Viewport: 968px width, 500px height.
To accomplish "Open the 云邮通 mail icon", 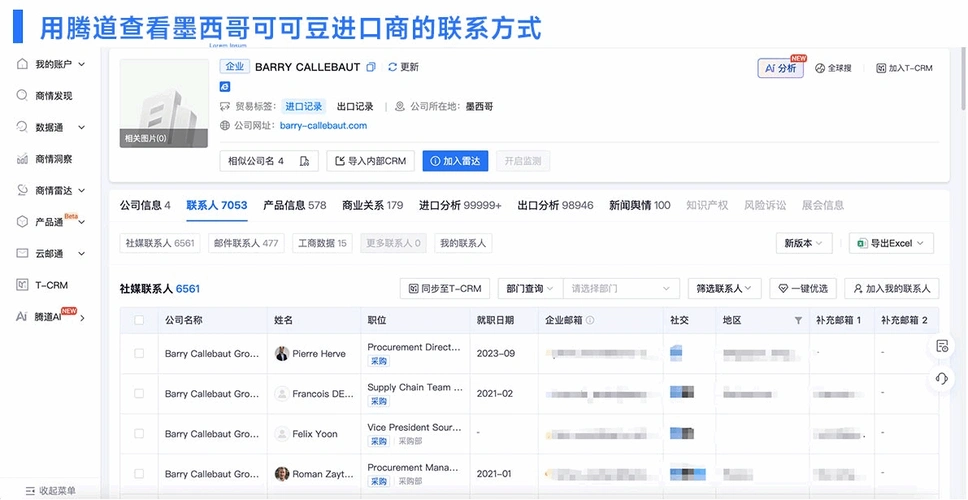I will click(x=22, y=253).
